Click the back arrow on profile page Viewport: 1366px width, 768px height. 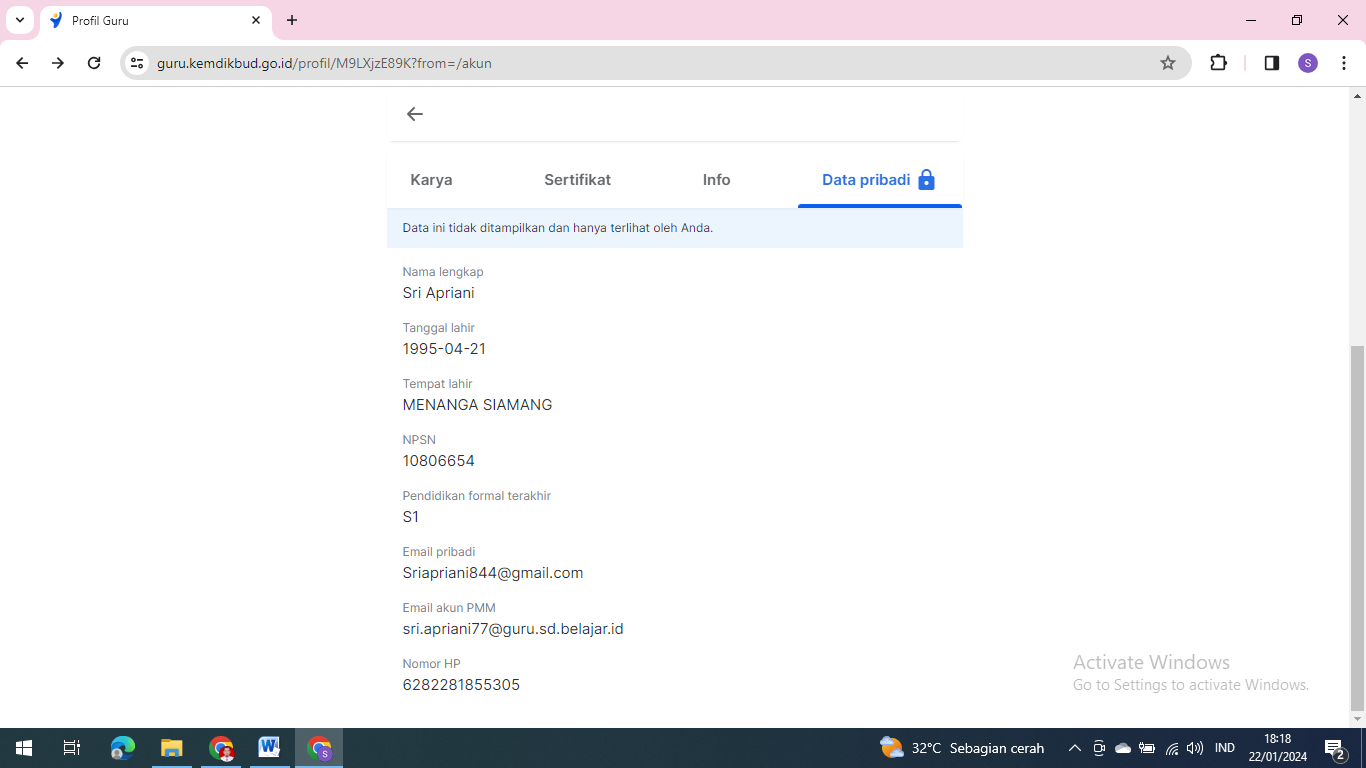pyautogui.click(x=415, y=114)
